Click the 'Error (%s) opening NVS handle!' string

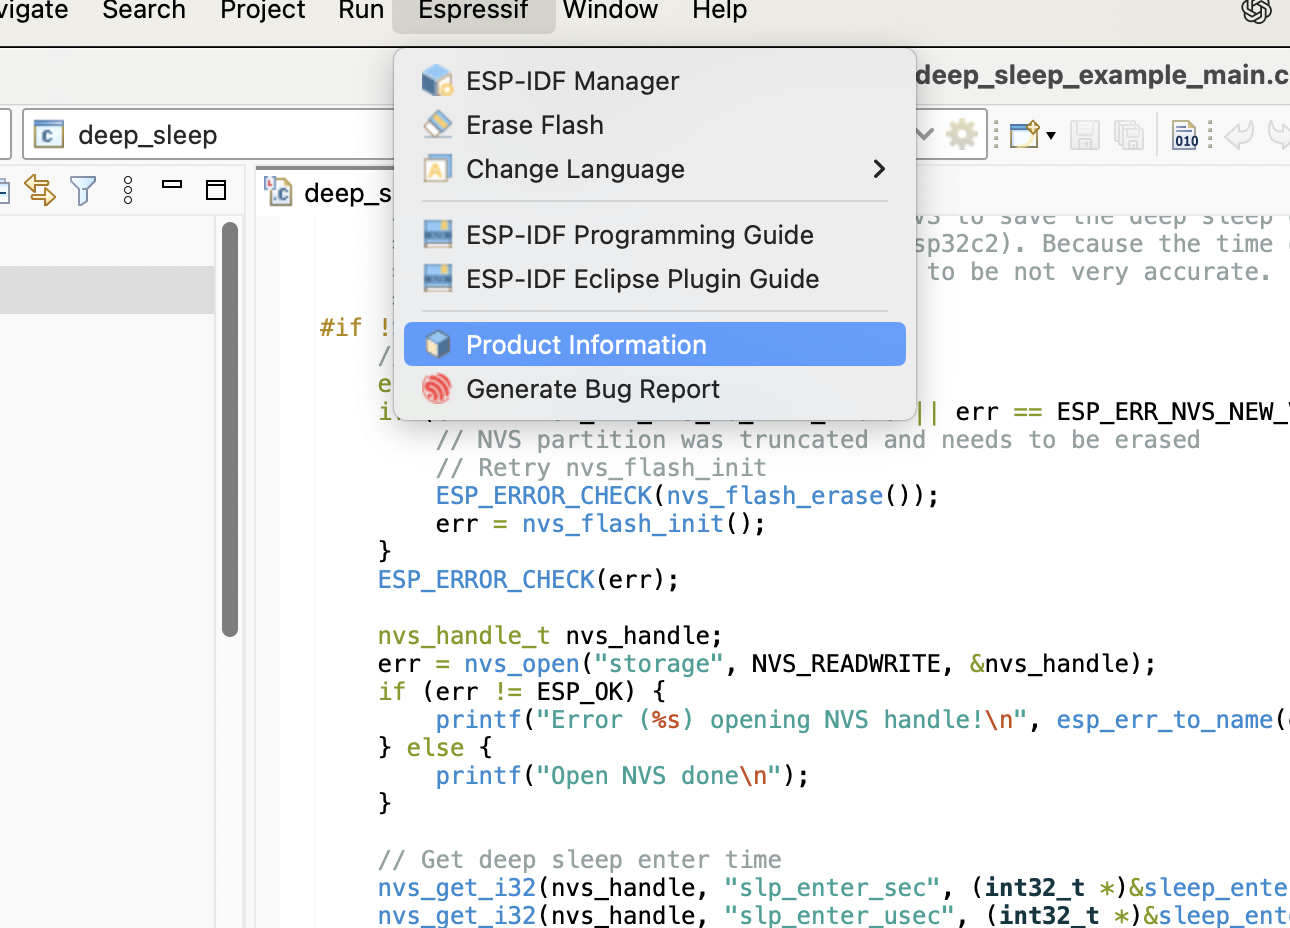pos(782,720)
